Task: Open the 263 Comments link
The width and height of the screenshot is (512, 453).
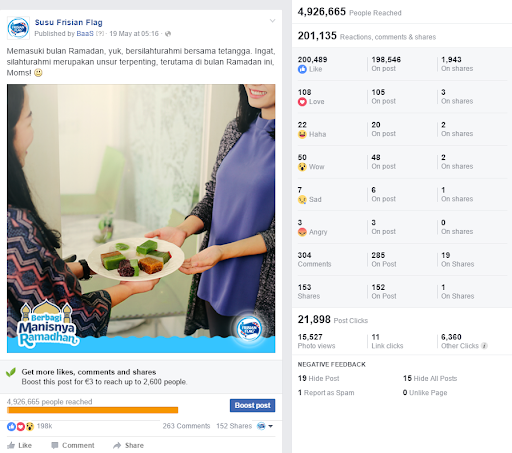Action: (x=186, y=426)
